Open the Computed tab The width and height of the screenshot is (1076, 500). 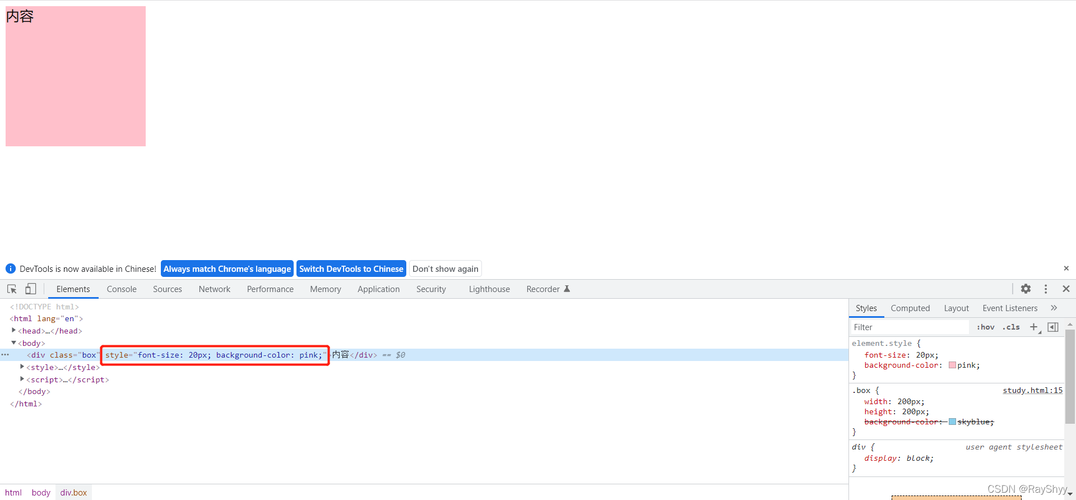tap(910, 308)
